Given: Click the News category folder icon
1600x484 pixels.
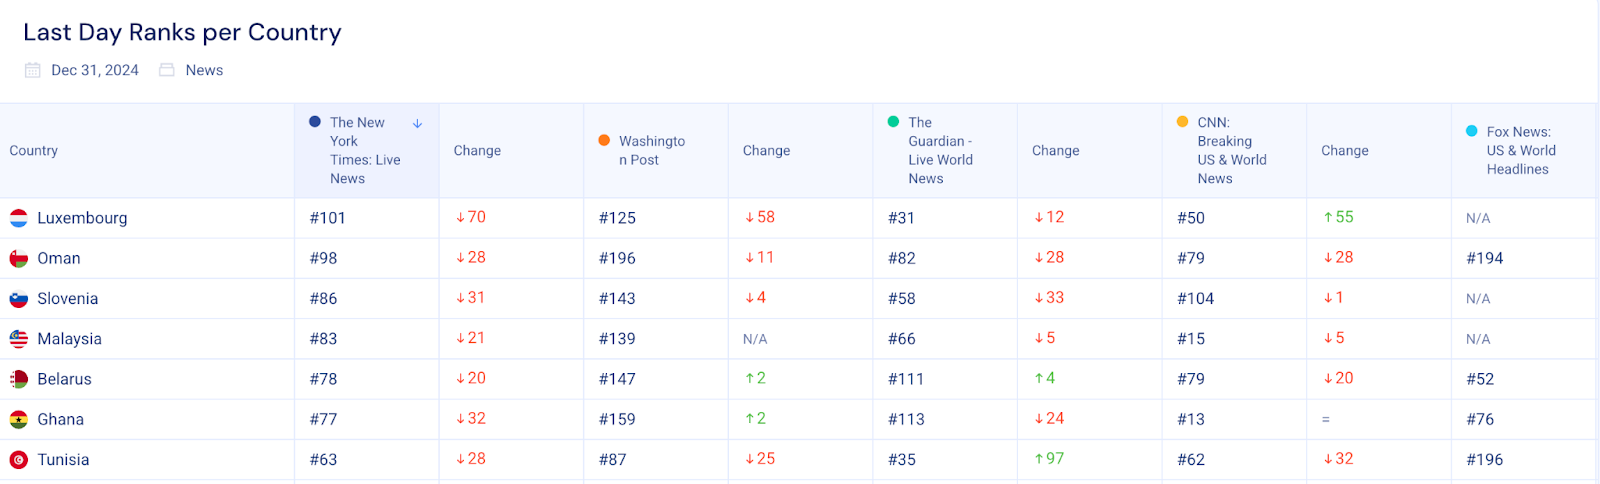Looking at the screenshot, I should pos(167,70).
